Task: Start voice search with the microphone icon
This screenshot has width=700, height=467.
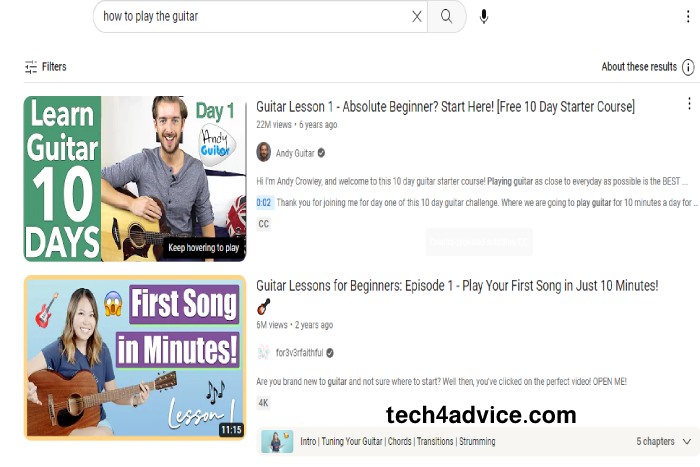Action: click(x=483, y=17)
